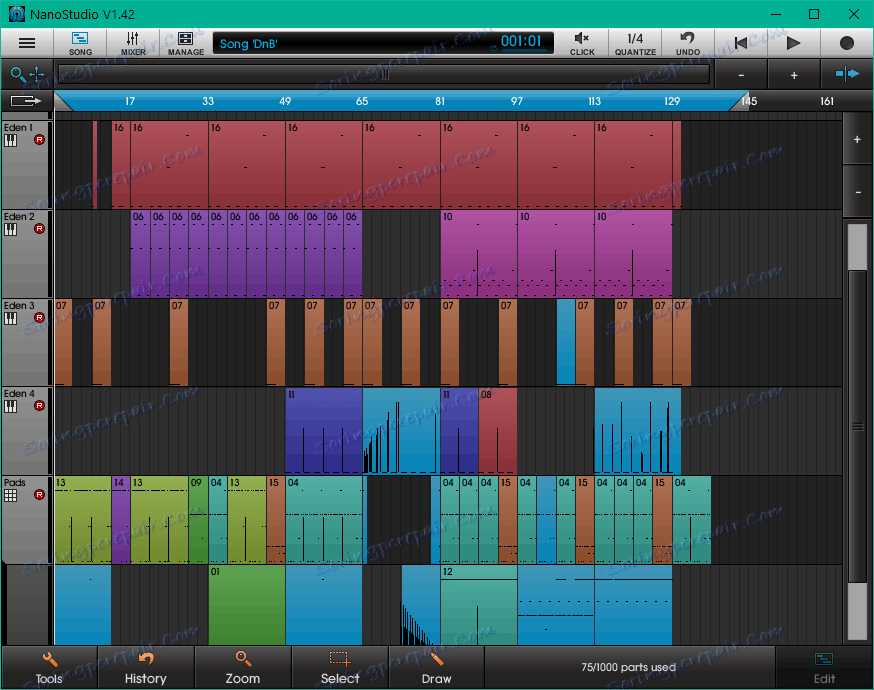Click the vertical track scrollbar handle
Image resolution: width=874 pixels, height=690 pixels.
pos(857,426)
